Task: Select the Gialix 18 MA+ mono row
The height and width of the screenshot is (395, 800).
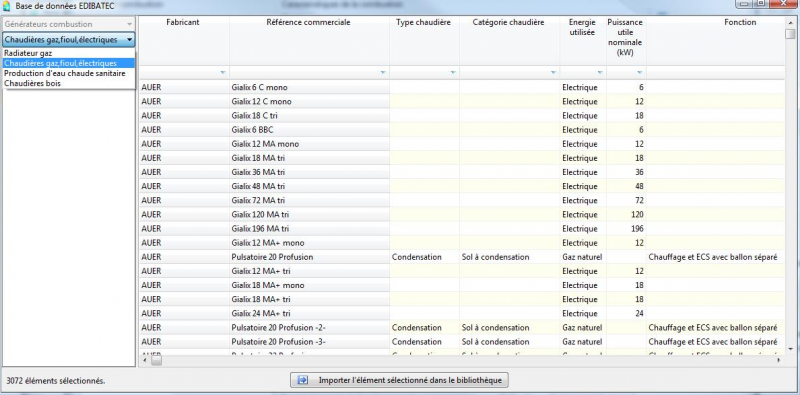Action: click(461, 285)
